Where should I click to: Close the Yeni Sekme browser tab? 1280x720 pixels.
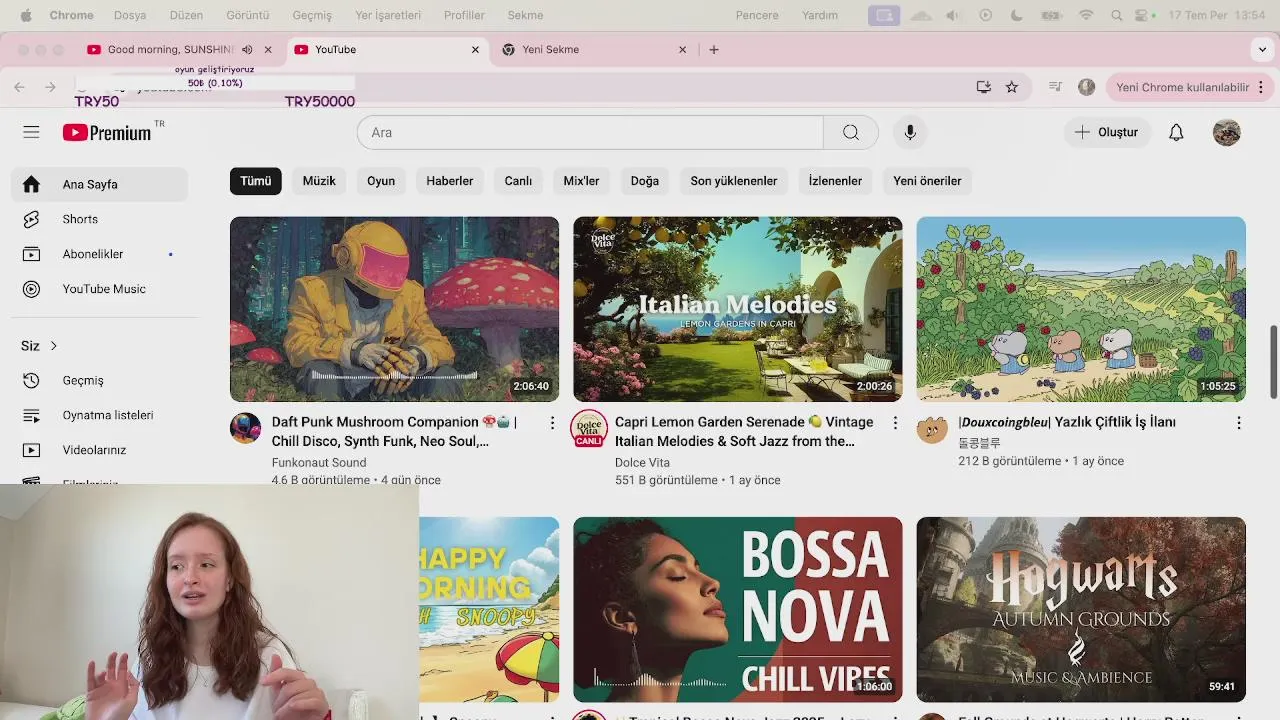683,49
